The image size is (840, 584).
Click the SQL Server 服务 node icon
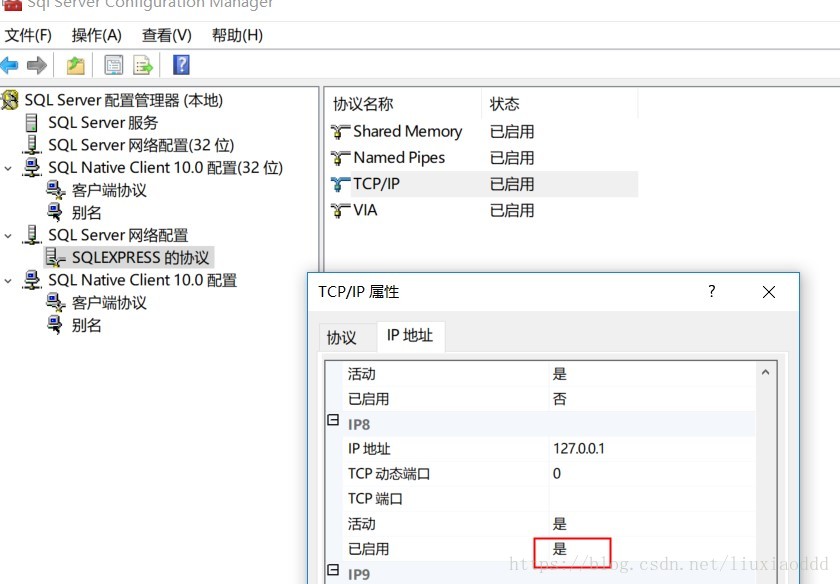tap(32, 123)
